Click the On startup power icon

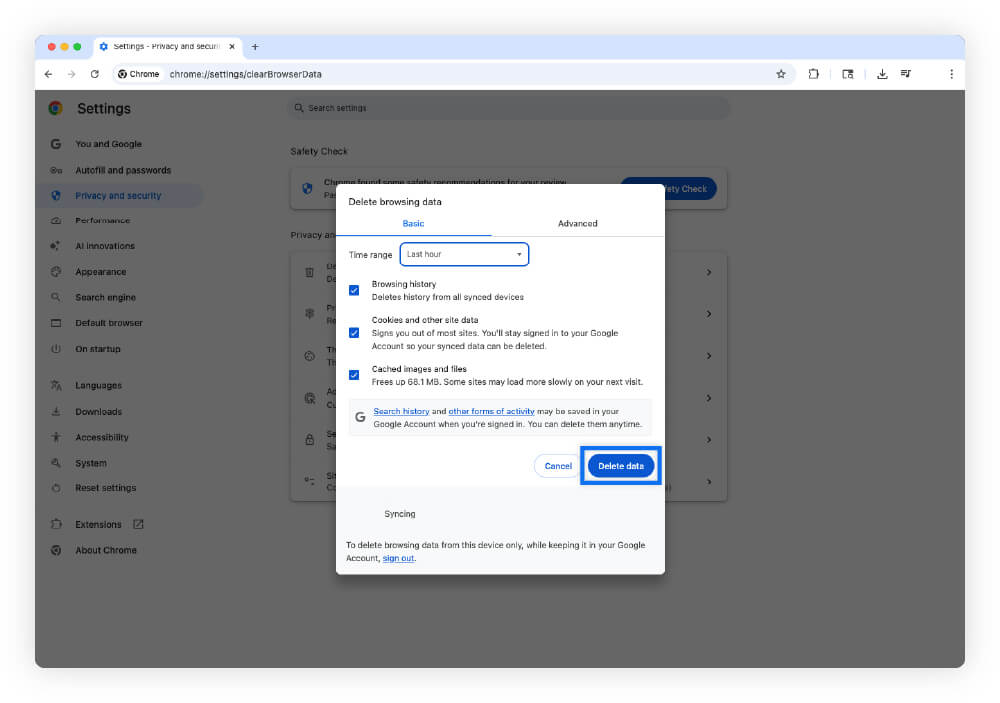coord(56,348)
